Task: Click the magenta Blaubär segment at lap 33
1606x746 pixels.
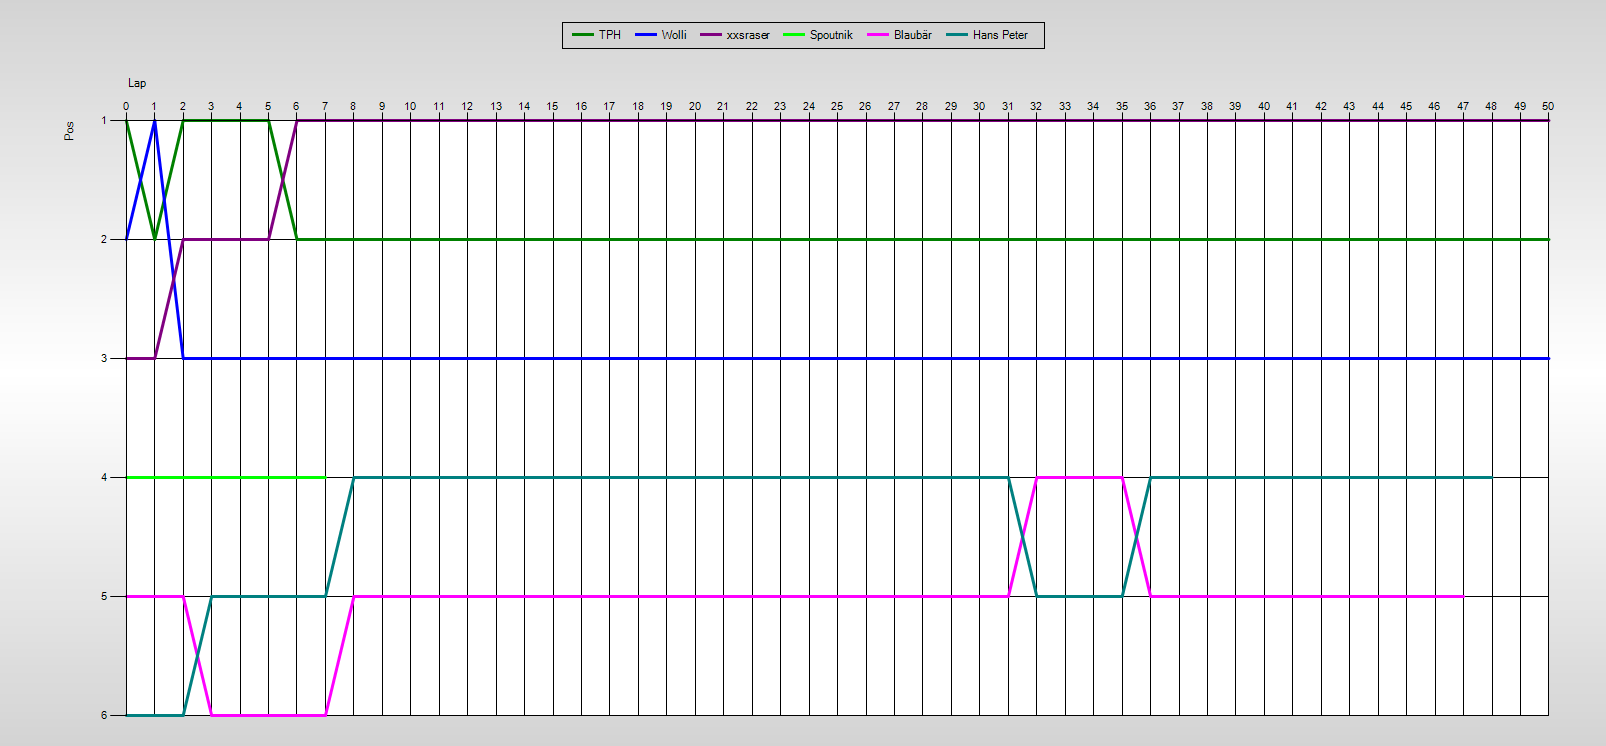Action: 1065,477
